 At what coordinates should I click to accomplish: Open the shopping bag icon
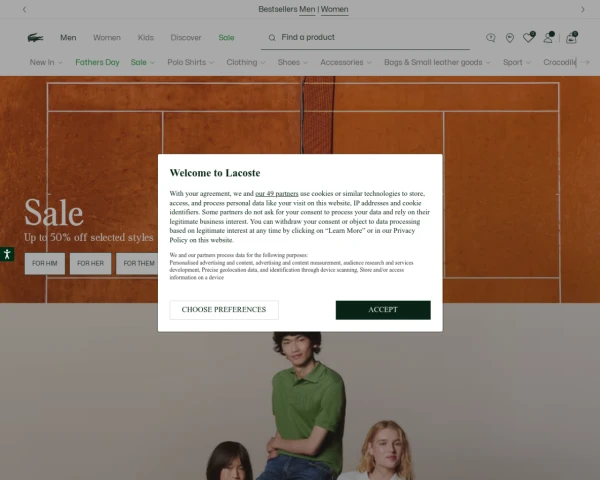coord(571,37)
